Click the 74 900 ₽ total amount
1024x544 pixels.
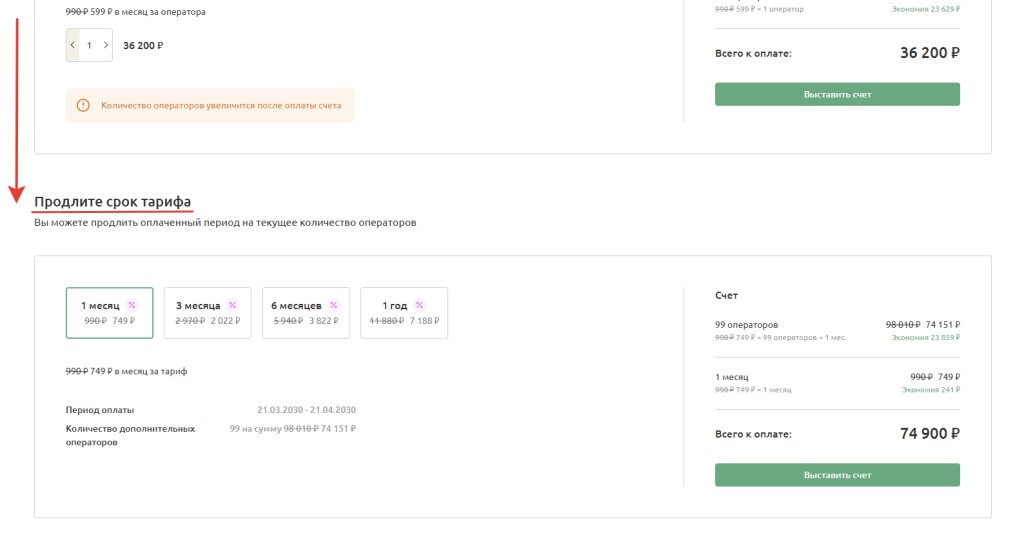930,434
